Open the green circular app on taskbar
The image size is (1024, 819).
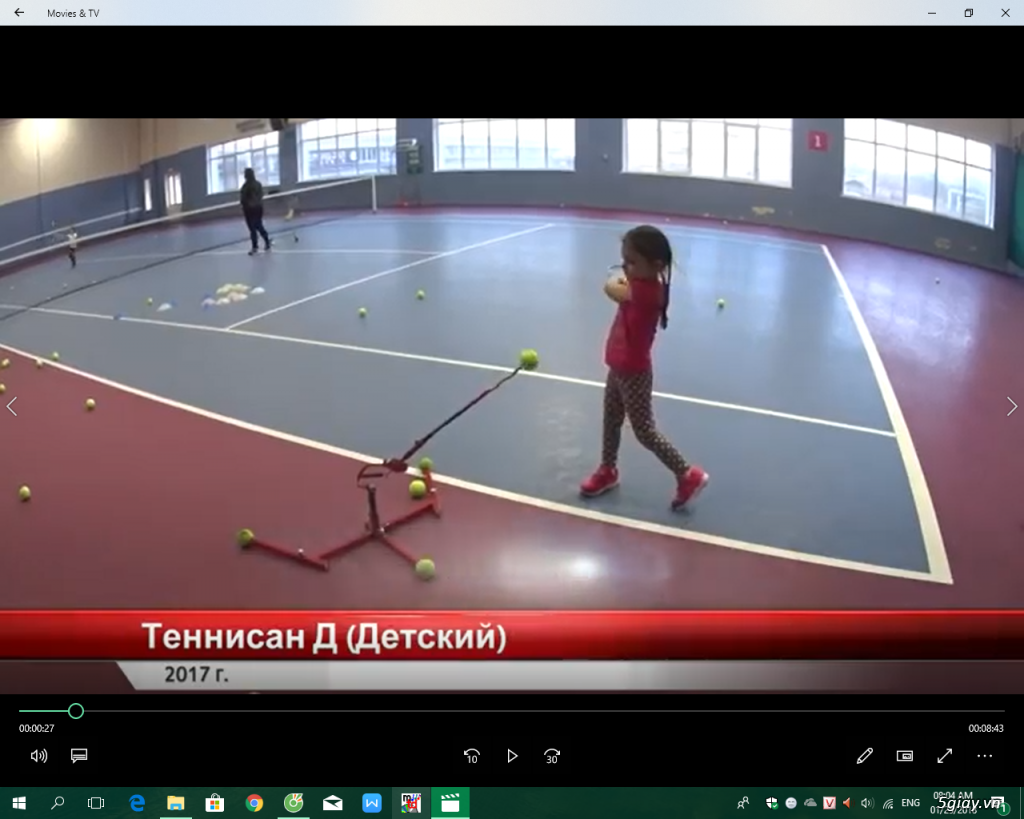pos(293,803)
